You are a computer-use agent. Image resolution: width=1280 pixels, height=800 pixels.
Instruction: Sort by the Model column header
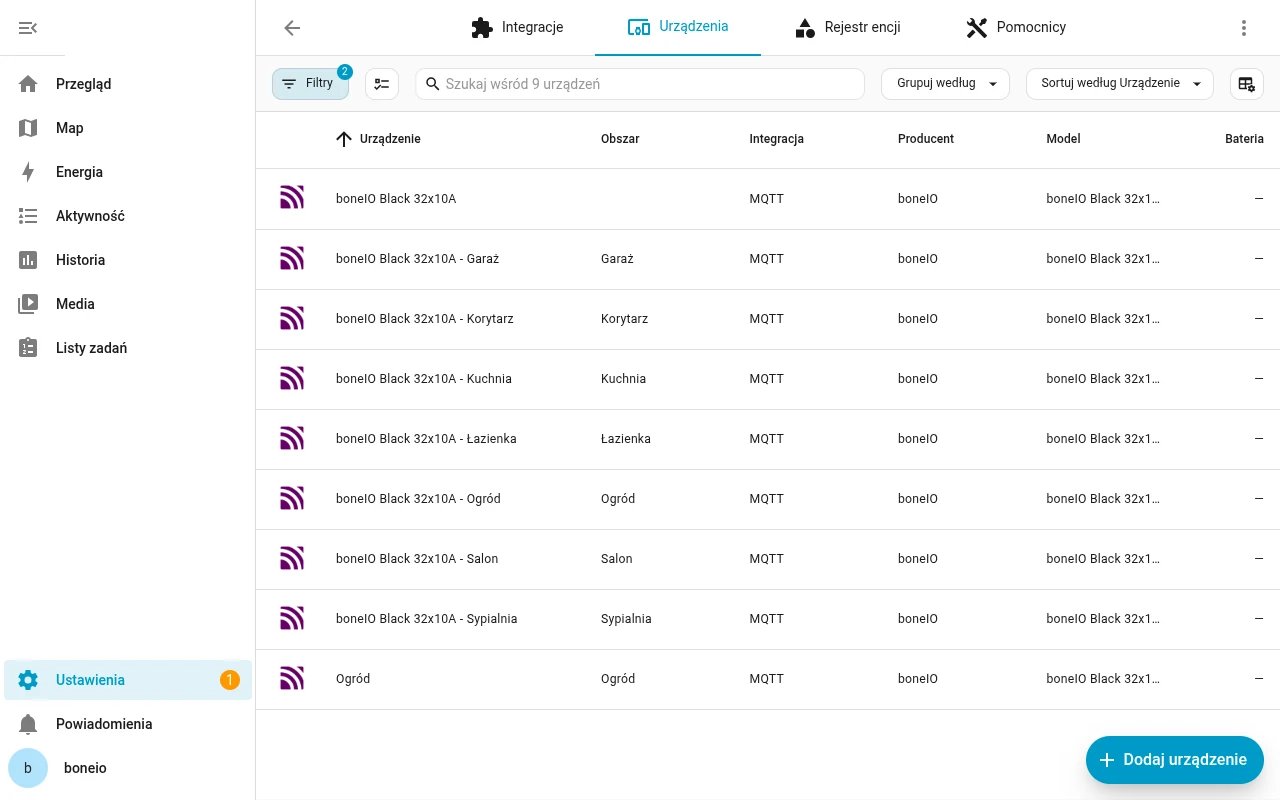tap(1063, 139)
